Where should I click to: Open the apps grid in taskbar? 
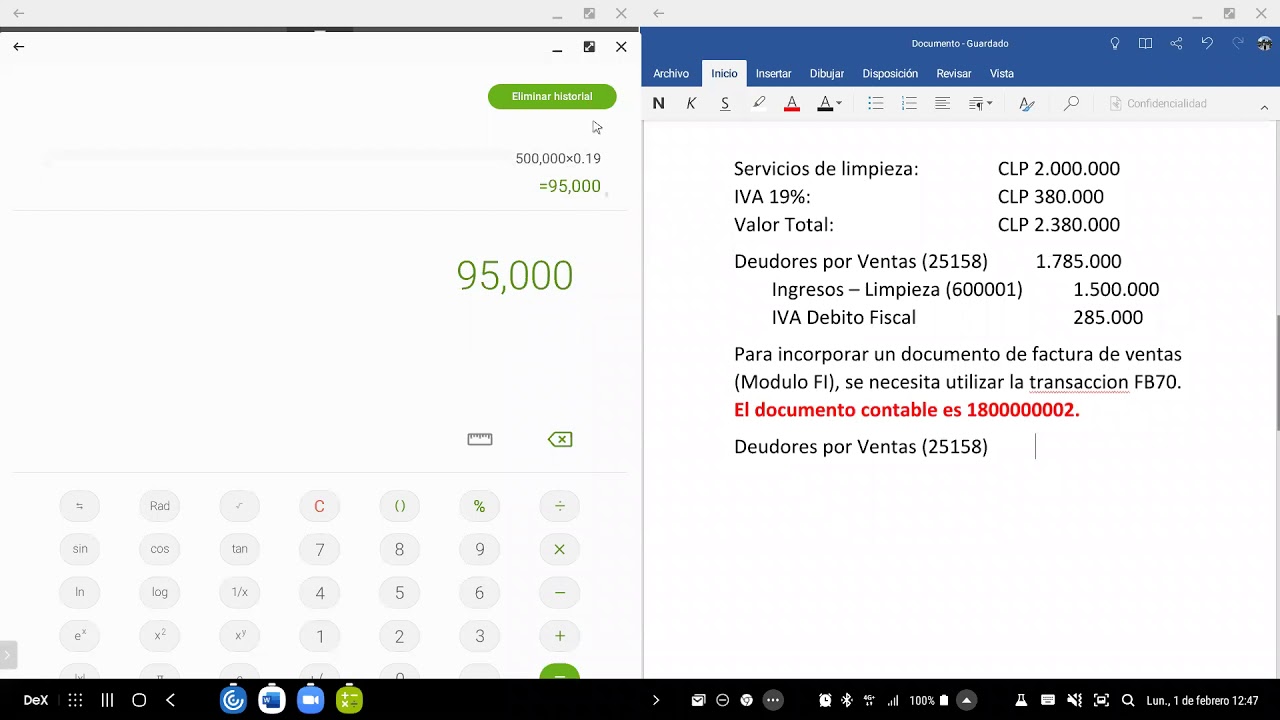coord(75,700)
